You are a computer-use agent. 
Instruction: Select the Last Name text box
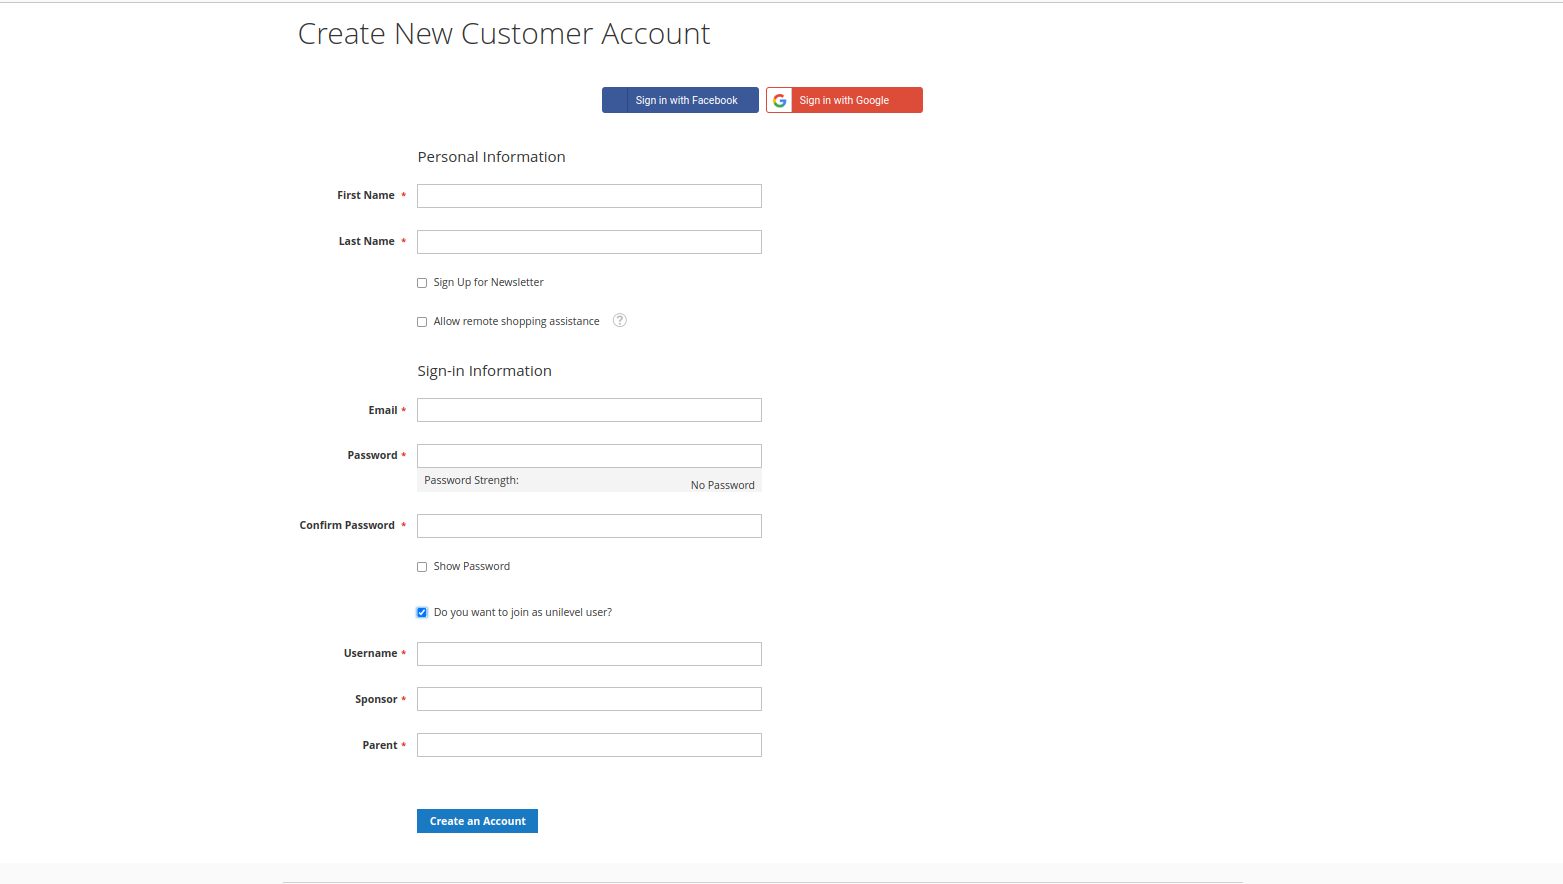click(x=588, y=242)
